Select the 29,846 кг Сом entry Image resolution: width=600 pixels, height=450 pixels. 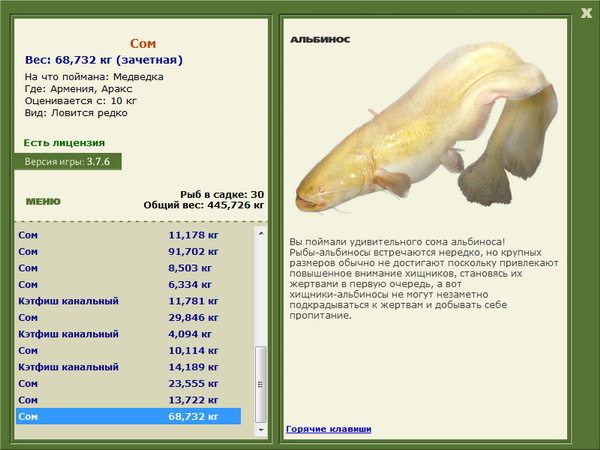(x=129, y=318)
